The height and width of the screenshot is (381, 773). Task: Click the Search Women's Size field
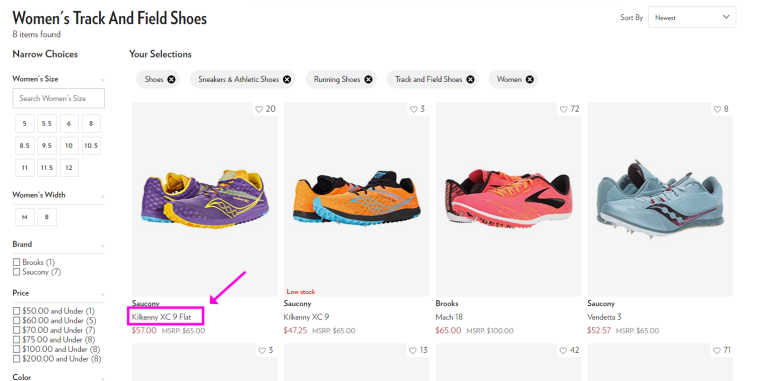[59, 98]
